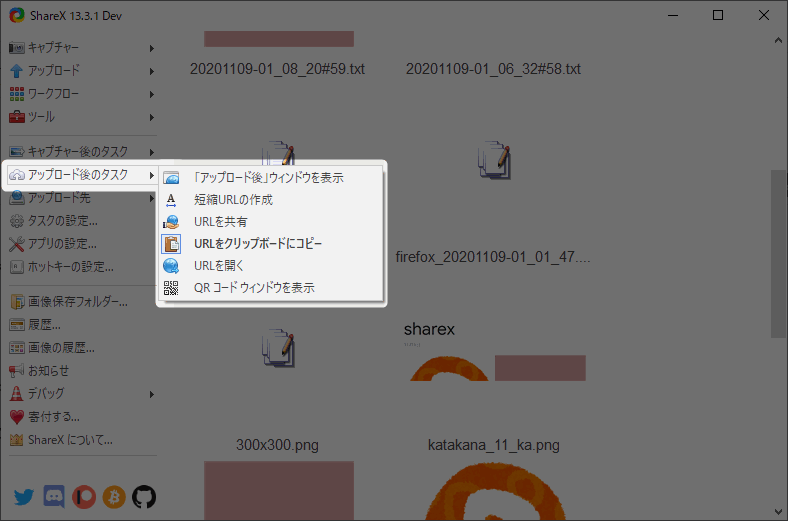The height and width of the screenshot is (521, 788).
Task: Click the タスクの設定 gear icon
Action: tap(17, 221)
